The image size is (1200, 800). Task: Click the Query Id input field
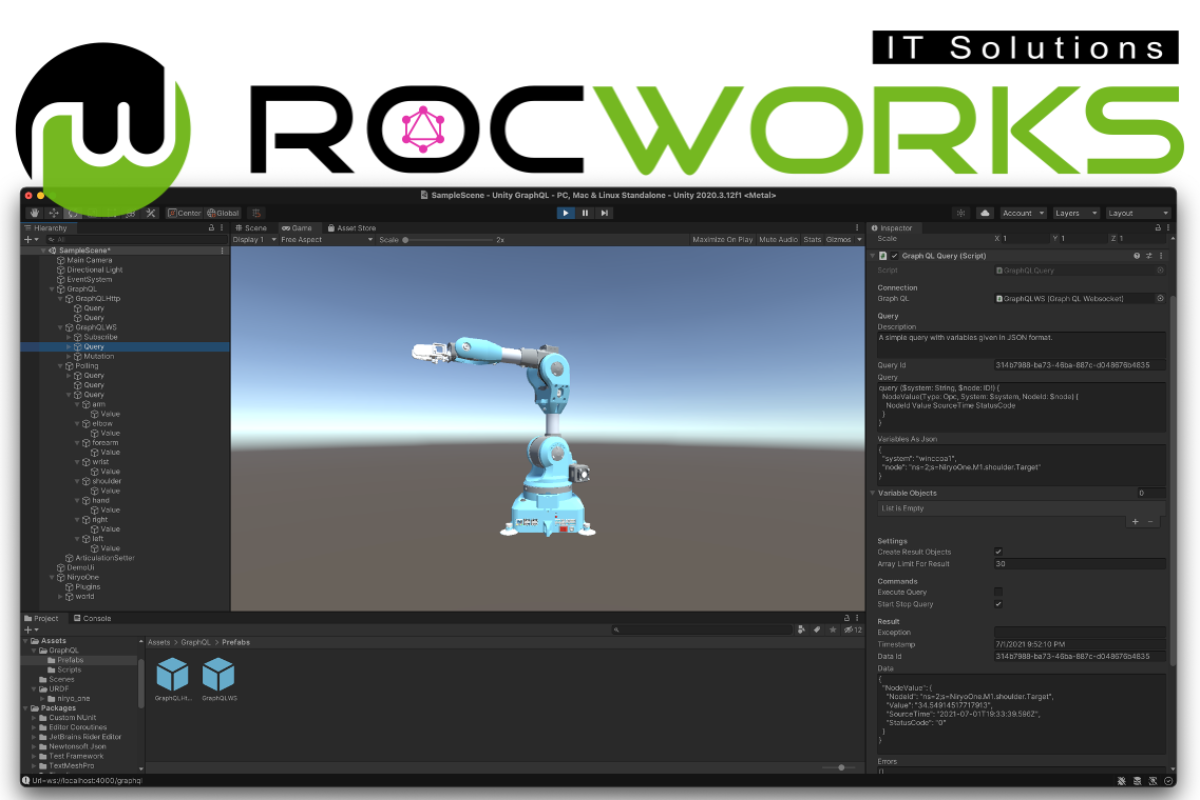(1079, 365)
